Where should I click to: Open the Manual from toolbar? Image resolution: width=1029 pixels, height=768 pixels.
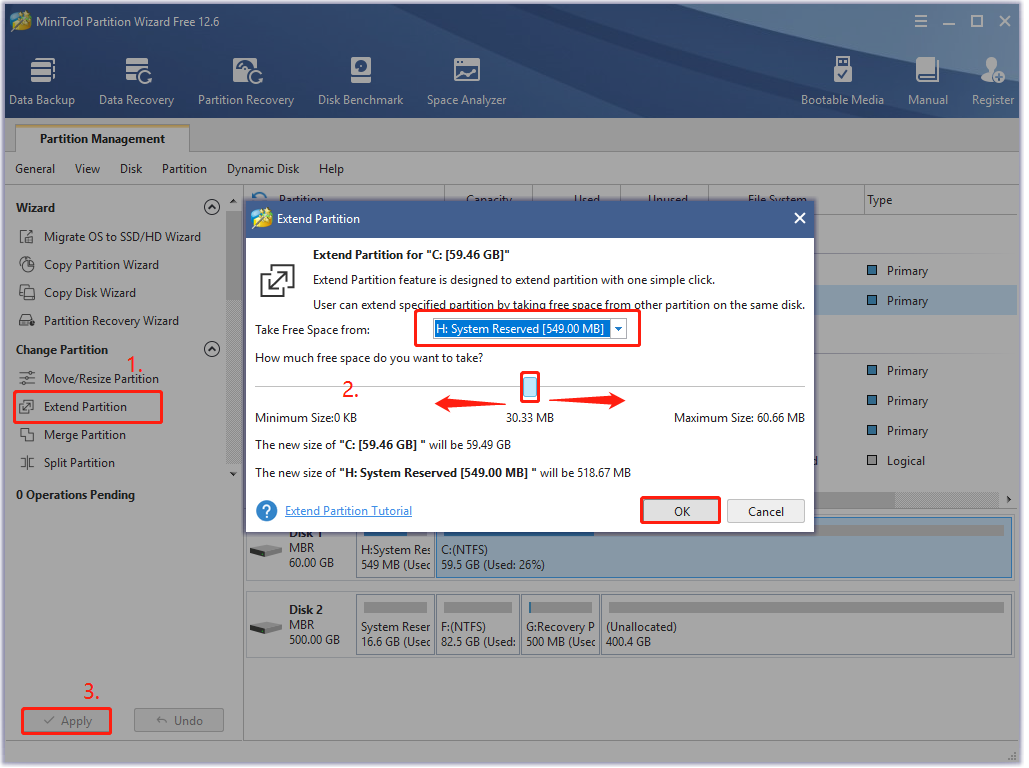click(x=927, y=81)
